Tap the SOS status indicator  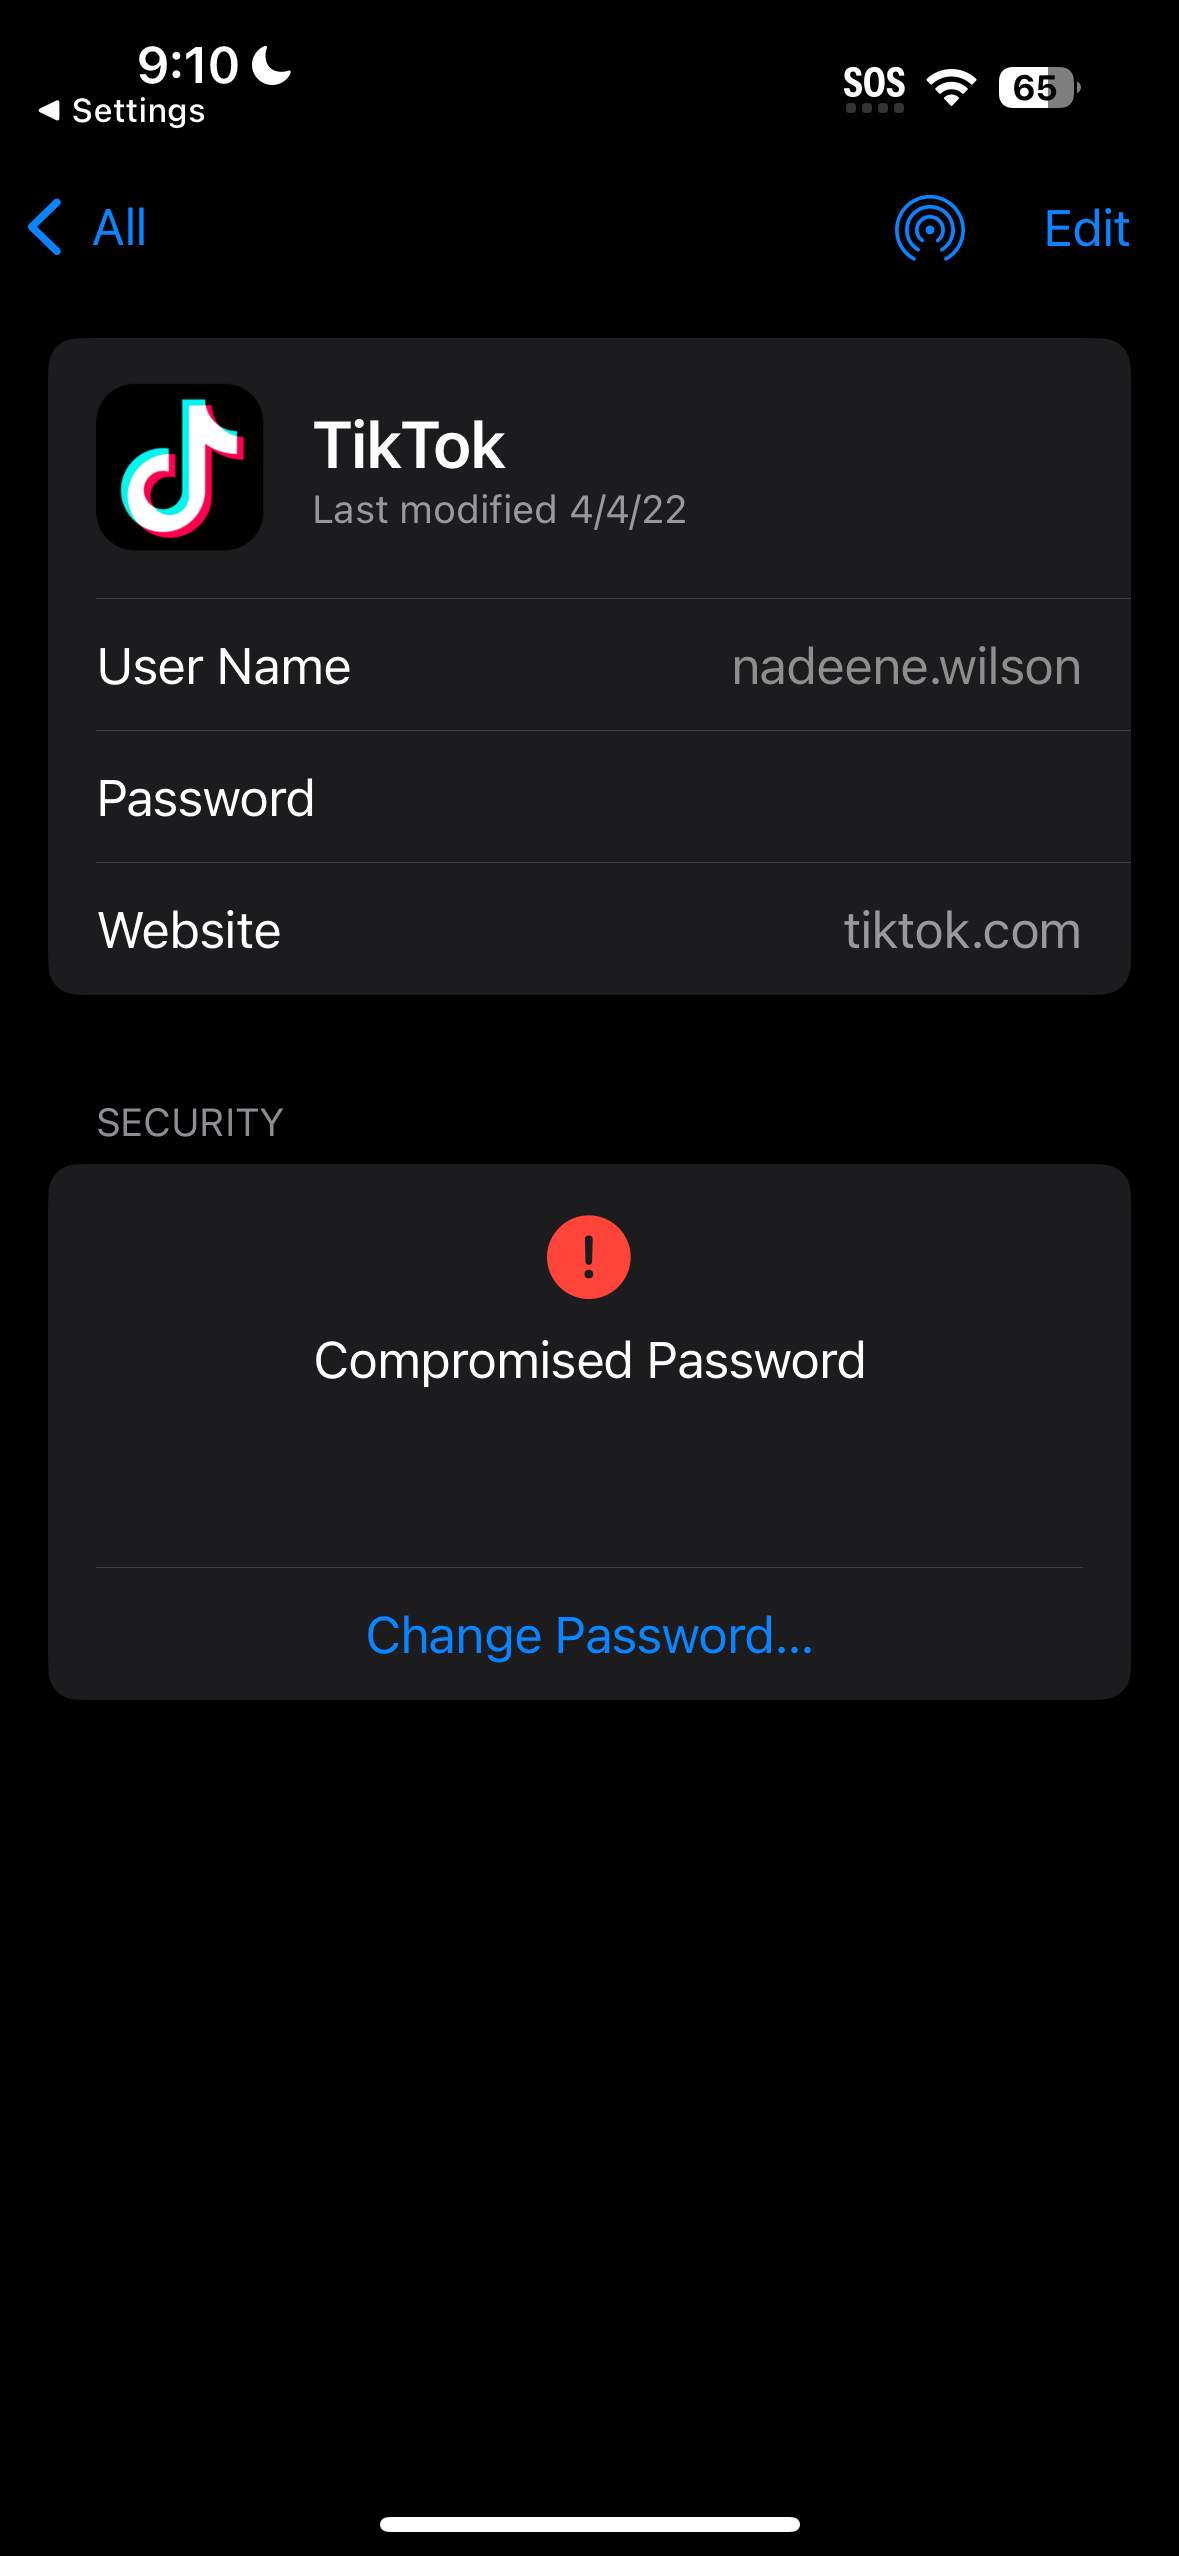tap(874, 87)
